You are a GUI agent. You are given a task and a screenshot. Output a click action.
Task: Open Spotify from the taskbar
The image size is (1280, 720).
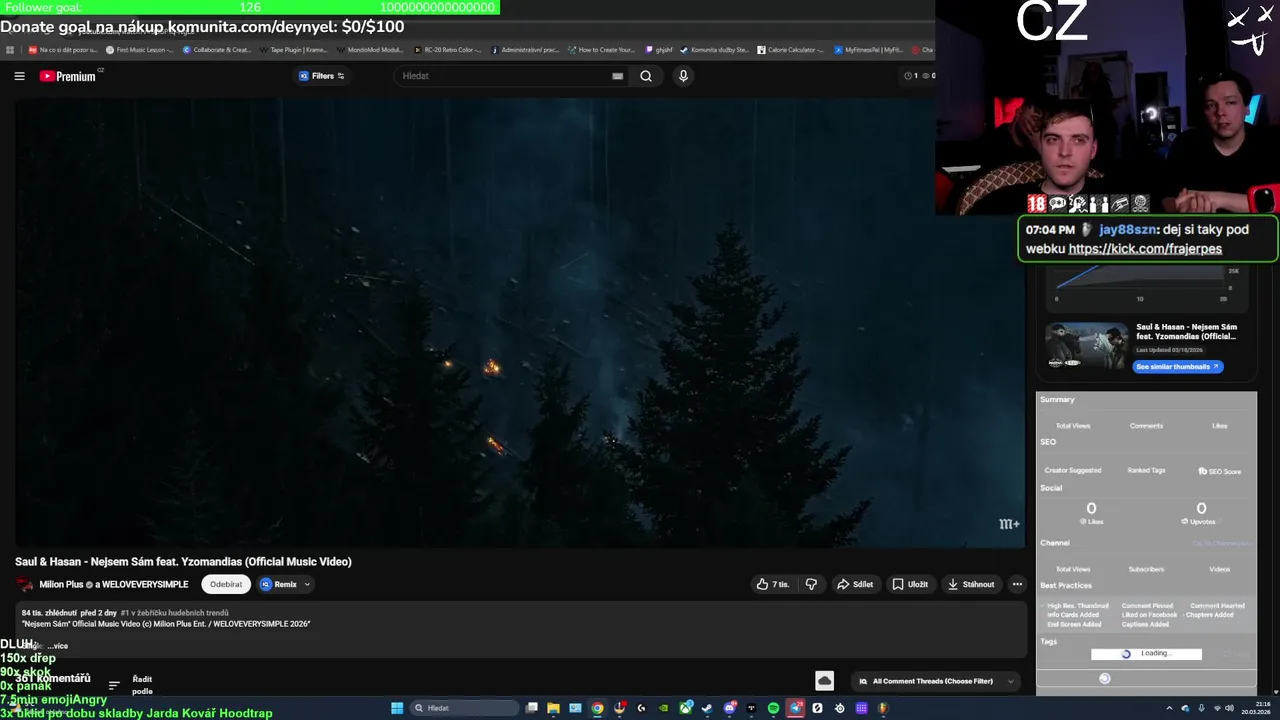(773, 708)
